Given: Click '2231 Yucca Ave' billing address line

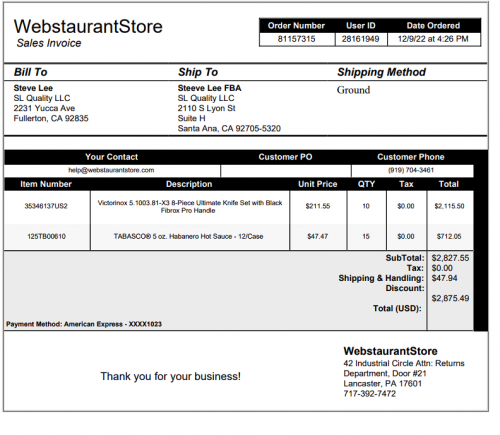Looking at the screenshot, I should (x=44, y=108).
